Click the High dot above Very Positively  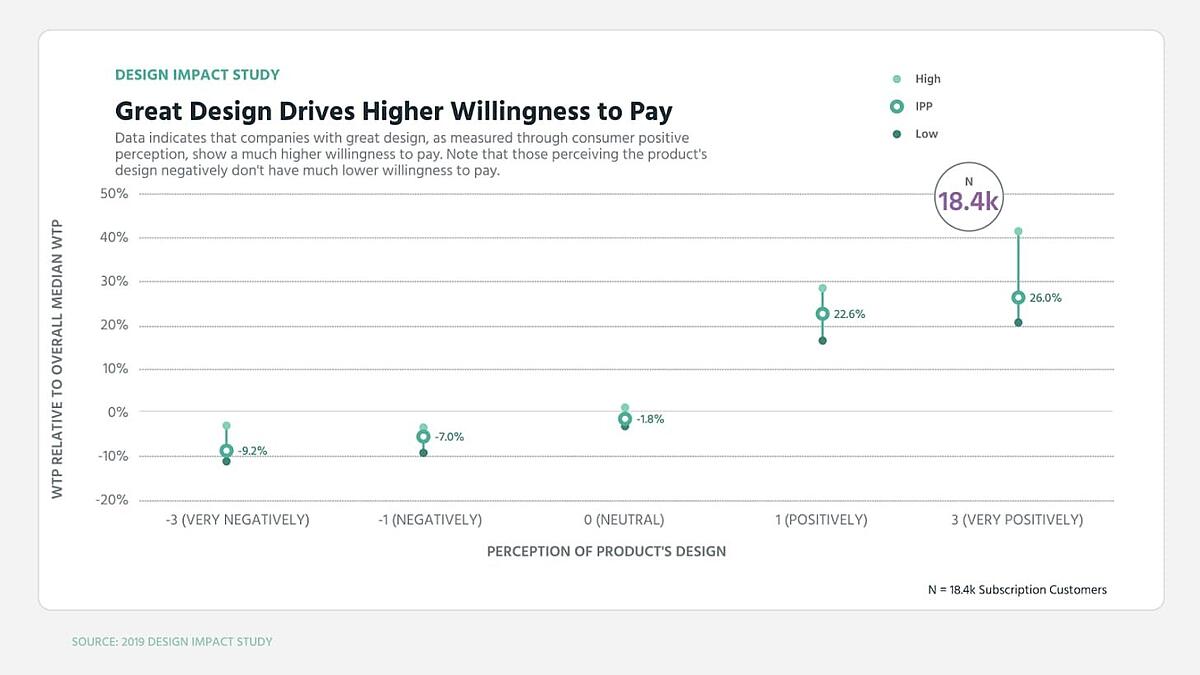click(x=1018, y=232)
